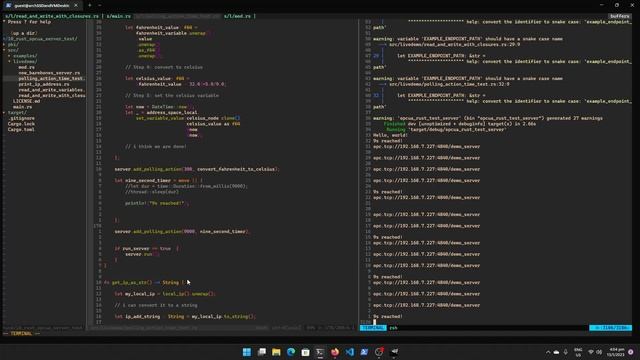This screenshot has width=640, height=360.
Task: Open Task View from the taskbar
Action: pyautogui.click(x=262, y=352)
